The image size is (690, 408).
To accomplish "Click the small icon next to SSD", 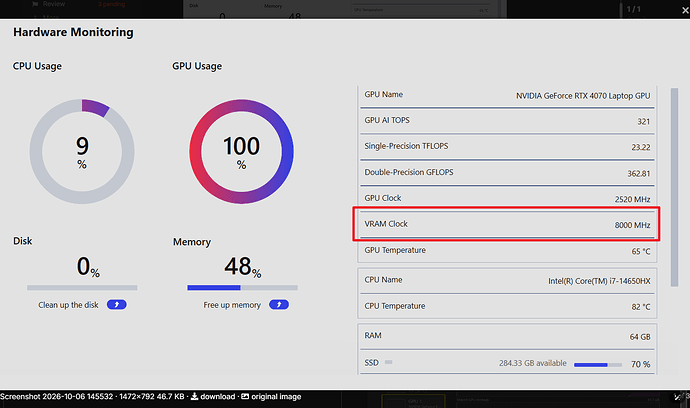I will point(389,362).
